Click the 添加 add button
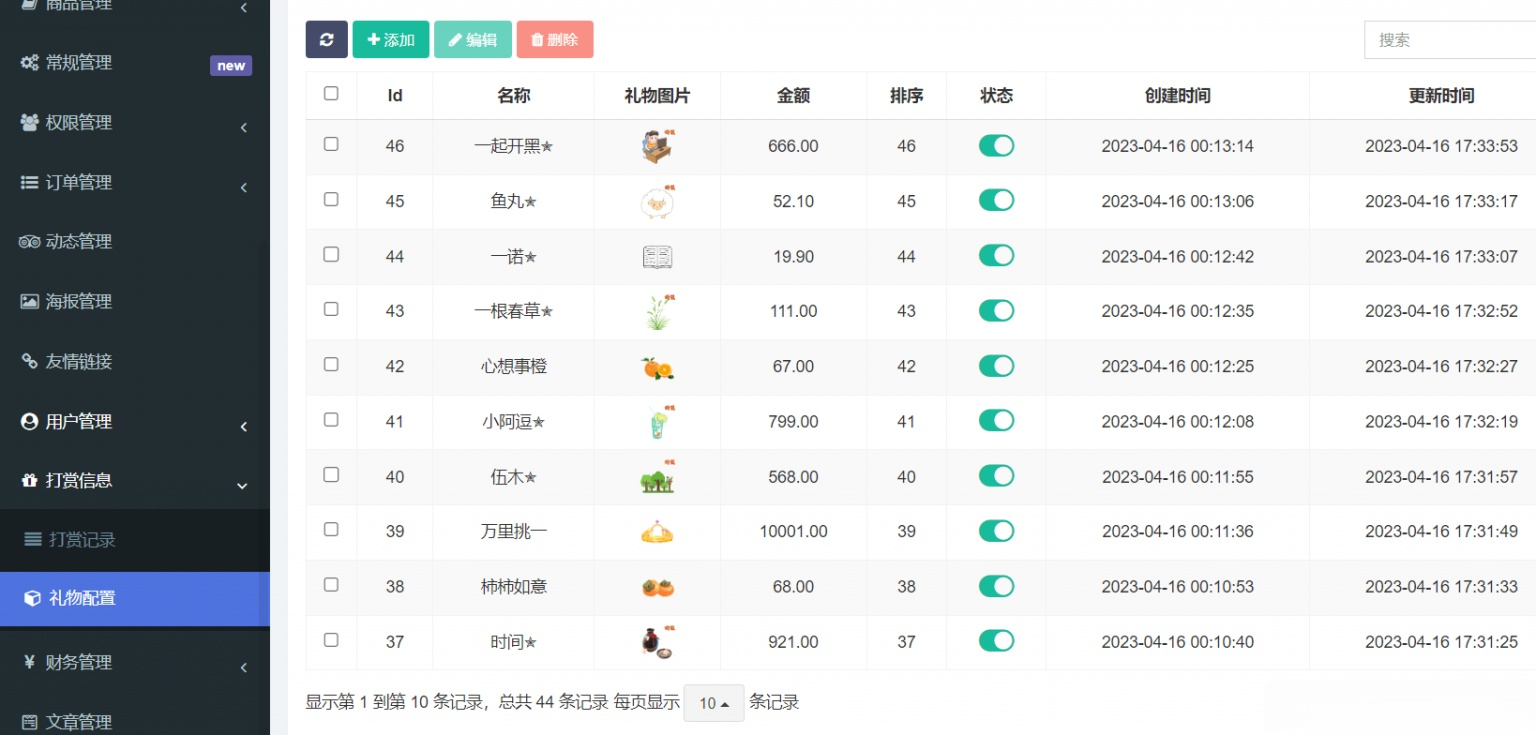 click(x=391, y=40)
